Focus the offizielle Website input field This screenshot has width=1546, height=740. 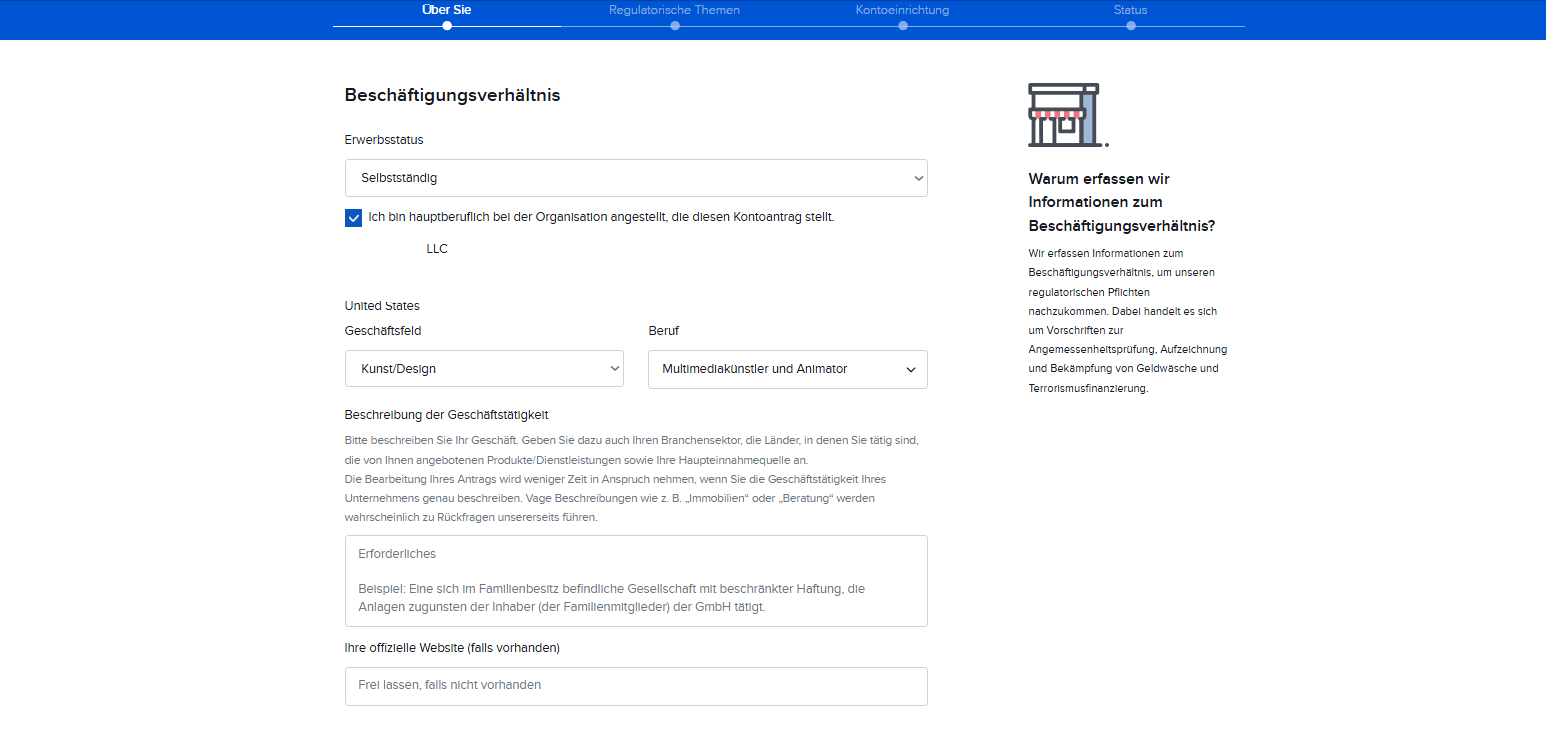click(x=636, y=686)
